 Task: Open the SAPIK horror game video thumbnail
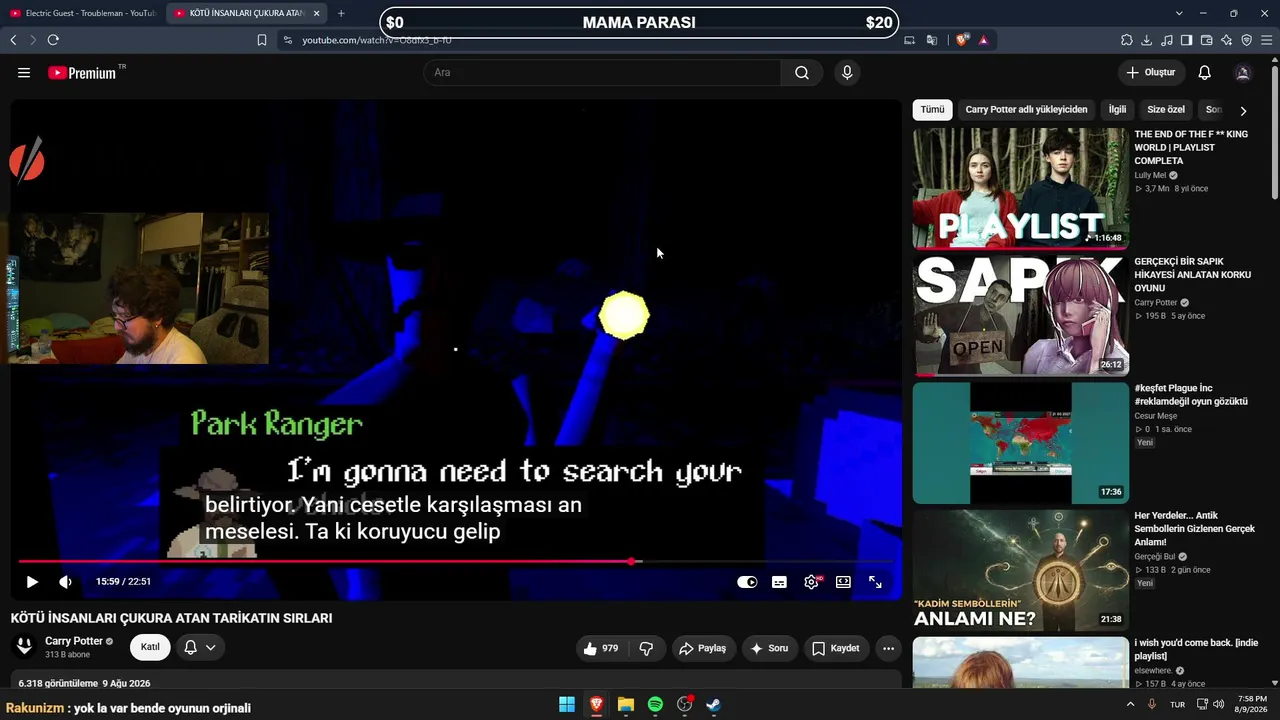coord(1020,315)
